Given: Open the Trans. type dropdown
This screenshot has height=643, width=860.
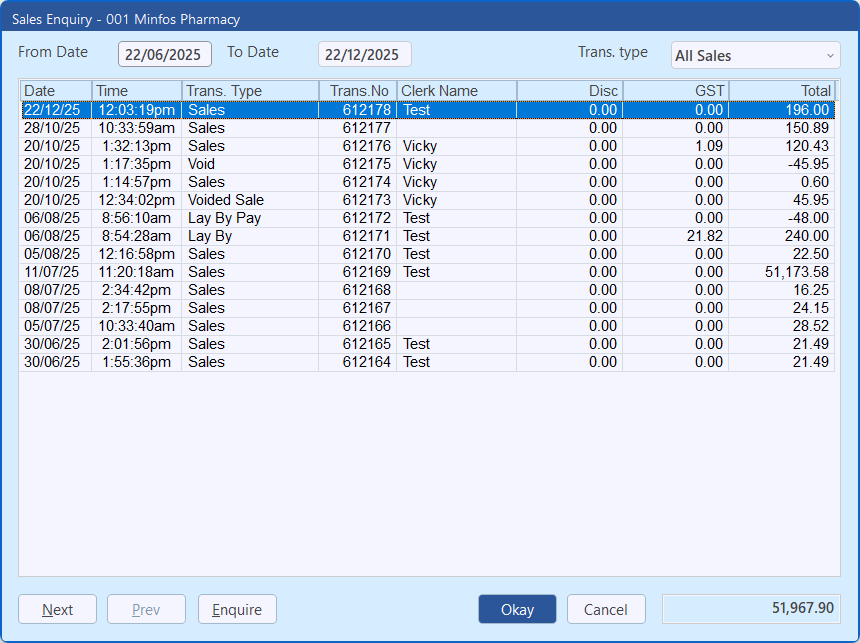Looking at the screenshot, I should tap(755, 56).
